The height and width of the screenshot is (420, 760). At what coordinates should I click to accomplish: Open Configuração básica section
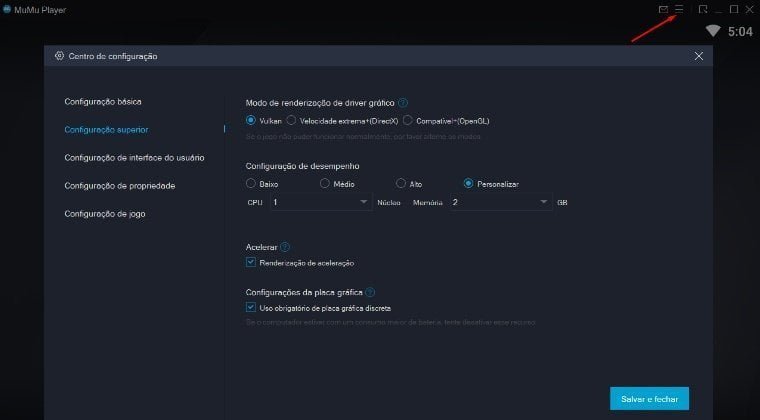tap(103, 102)
